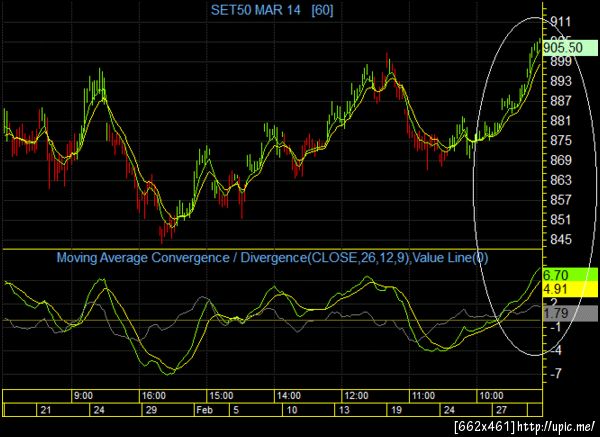Click date 24 next to date 21
Viewport: 600px width, 437px height.
99,410
